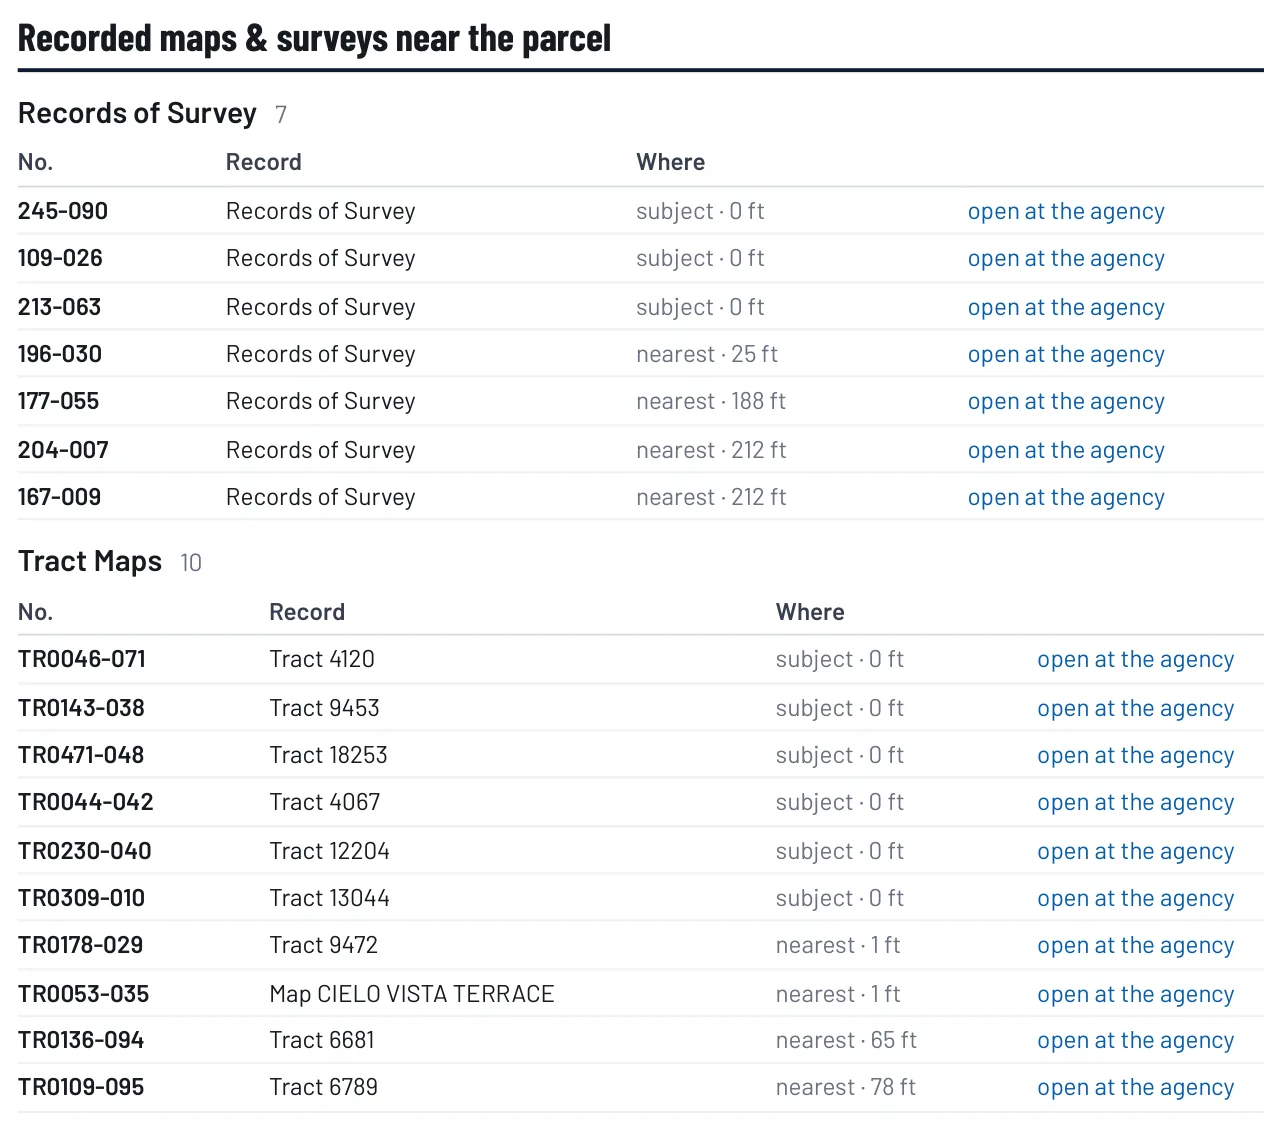The image size is (1264, 1129).
Task: Open agency link for Tract 4120
Action: (1136, 659)
